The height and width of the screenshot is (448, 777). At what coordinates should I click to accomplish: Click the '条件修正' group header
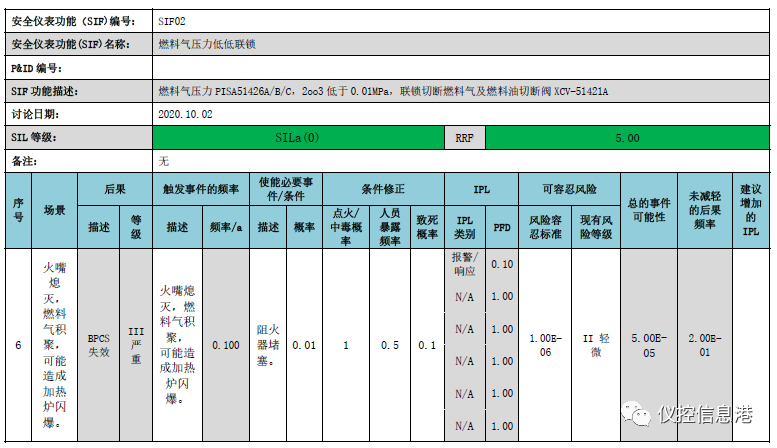pos(384,189)
